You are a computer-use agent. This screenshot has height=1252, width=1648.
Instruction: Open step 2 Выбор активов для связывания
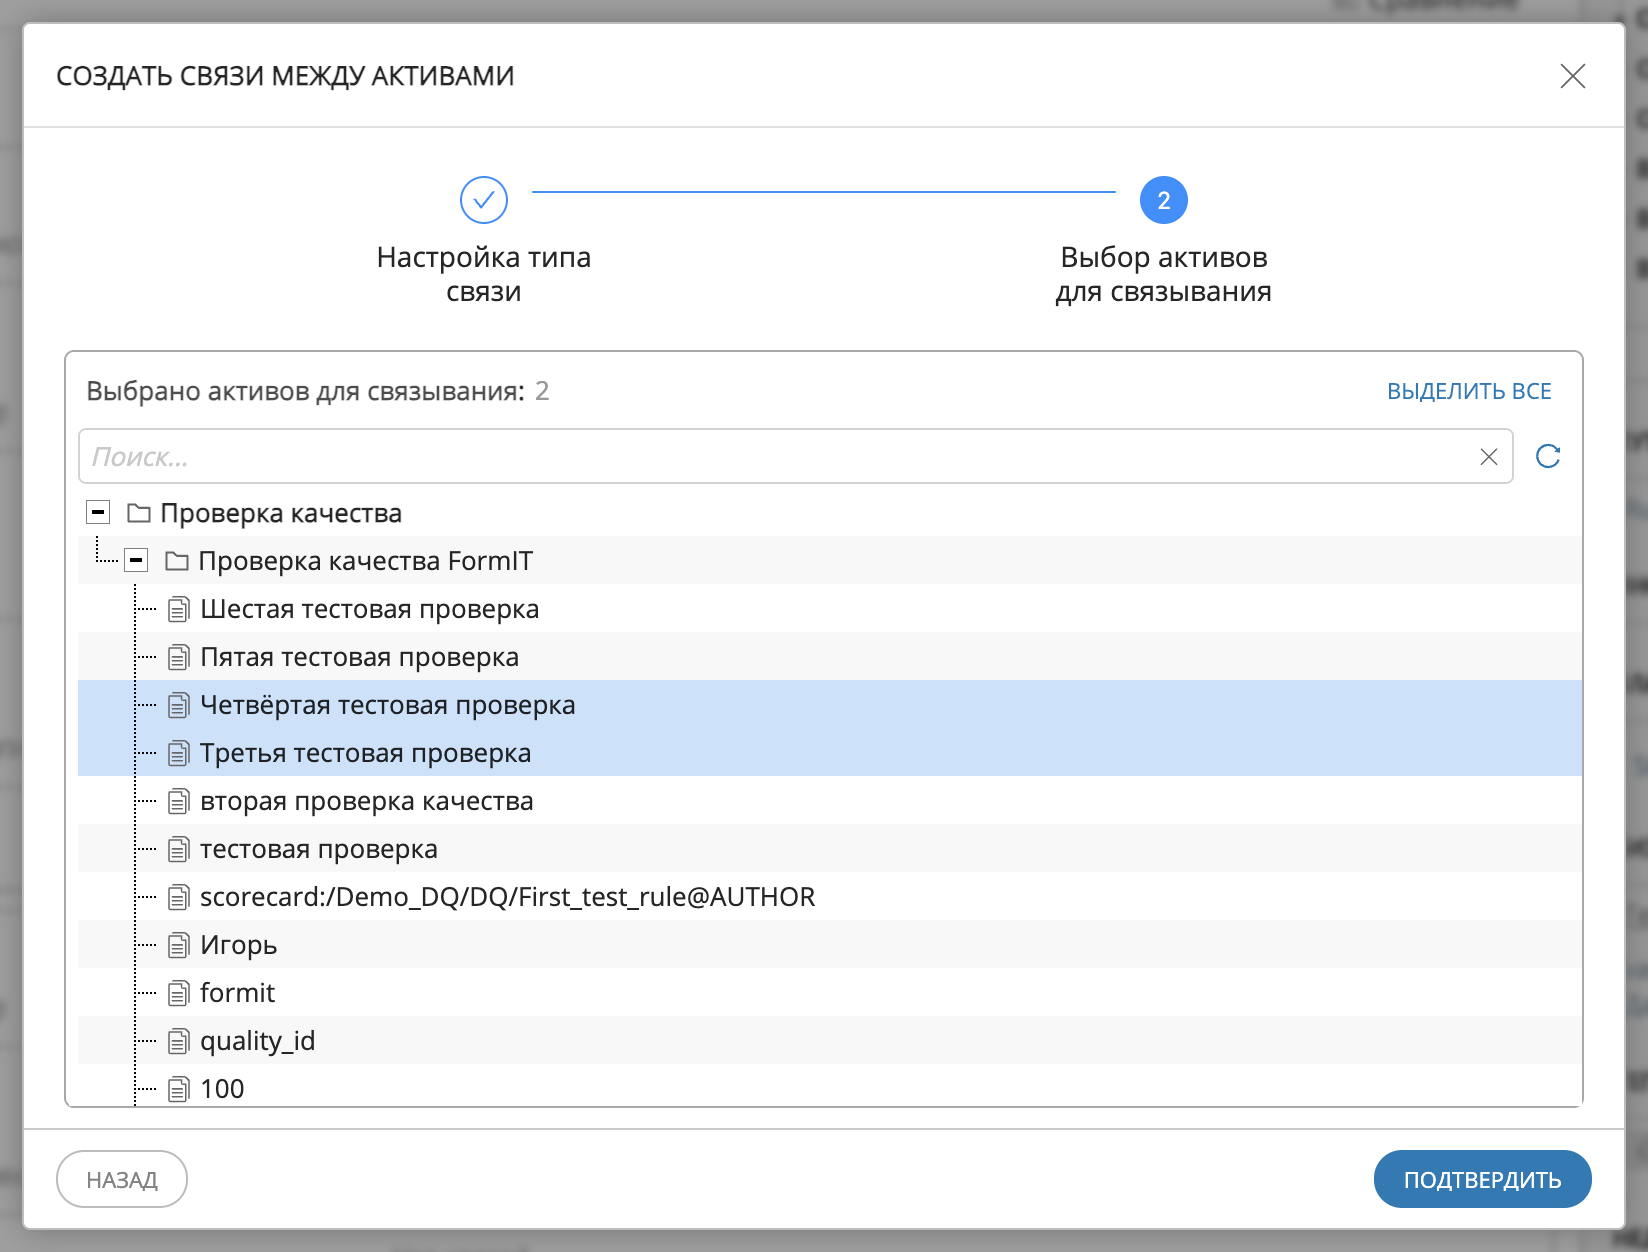1163,199
